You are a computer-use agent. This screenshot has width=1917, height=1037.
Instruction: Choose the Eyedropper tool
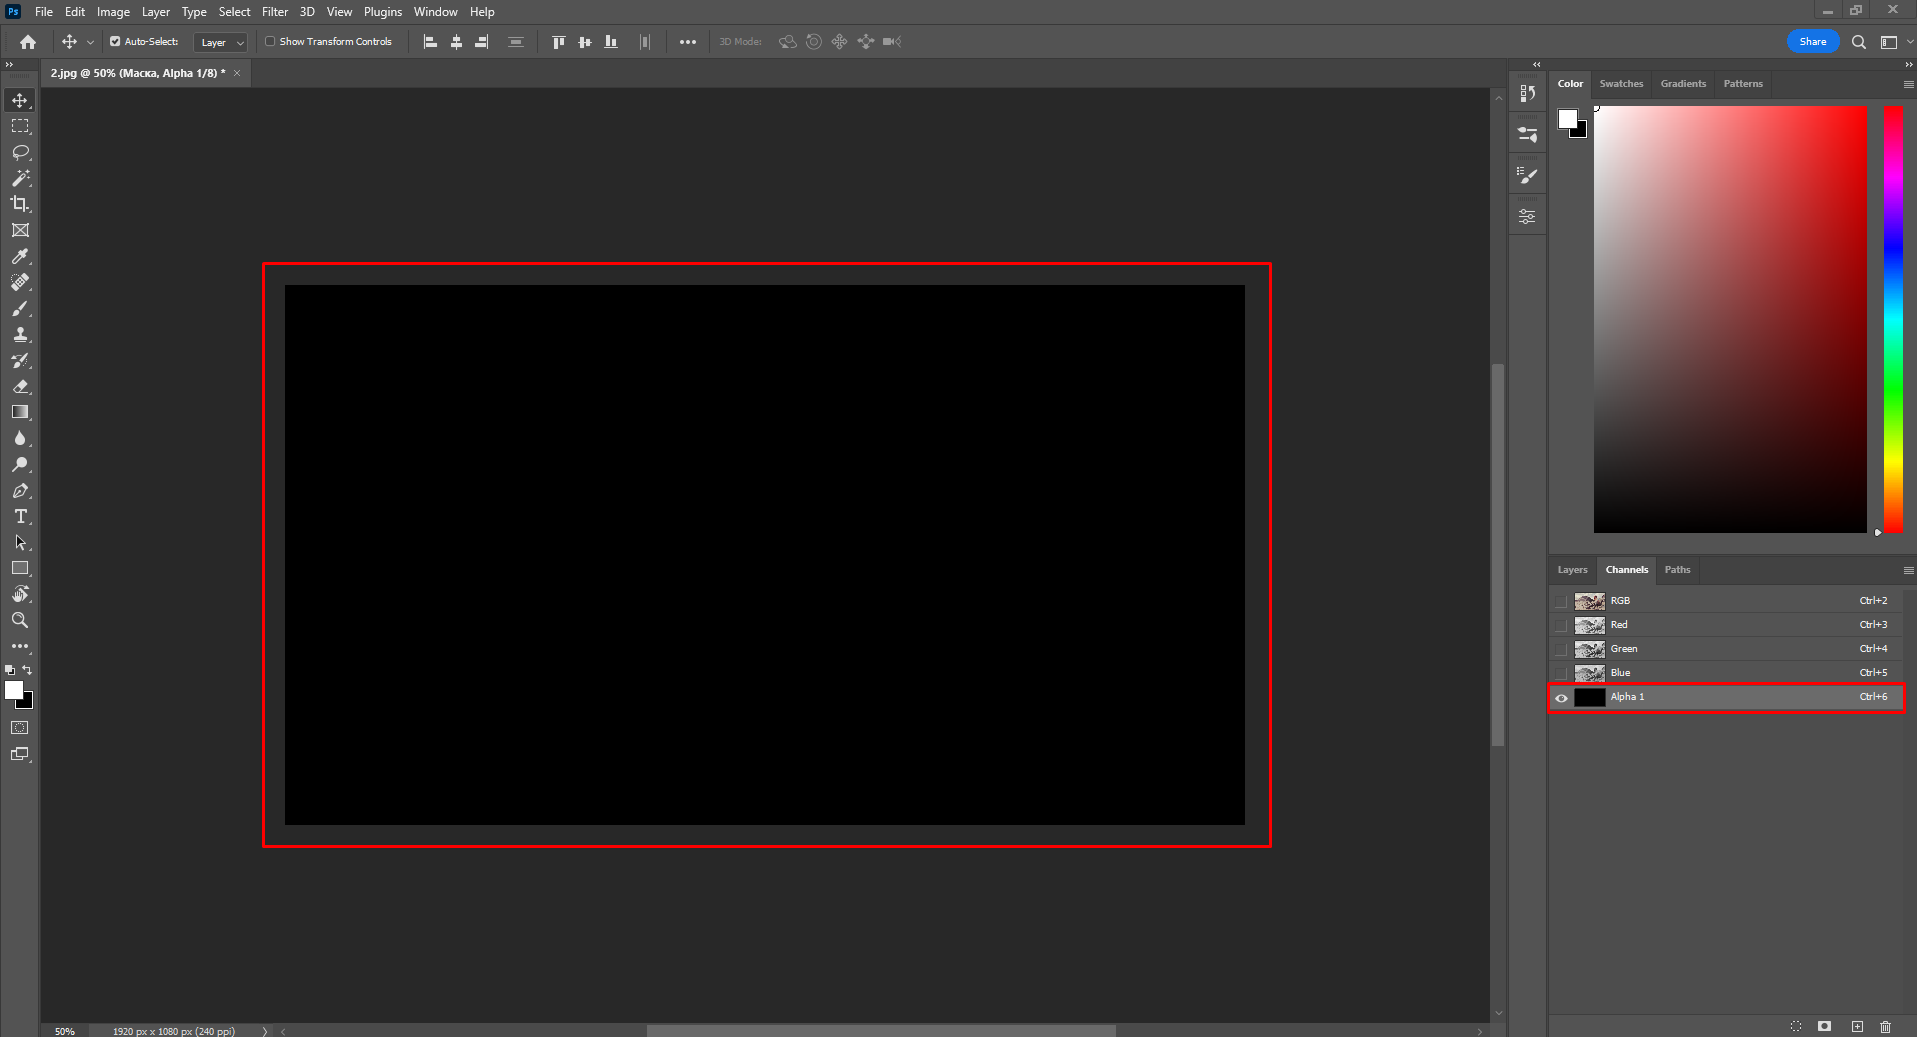(x=20, y=257)
